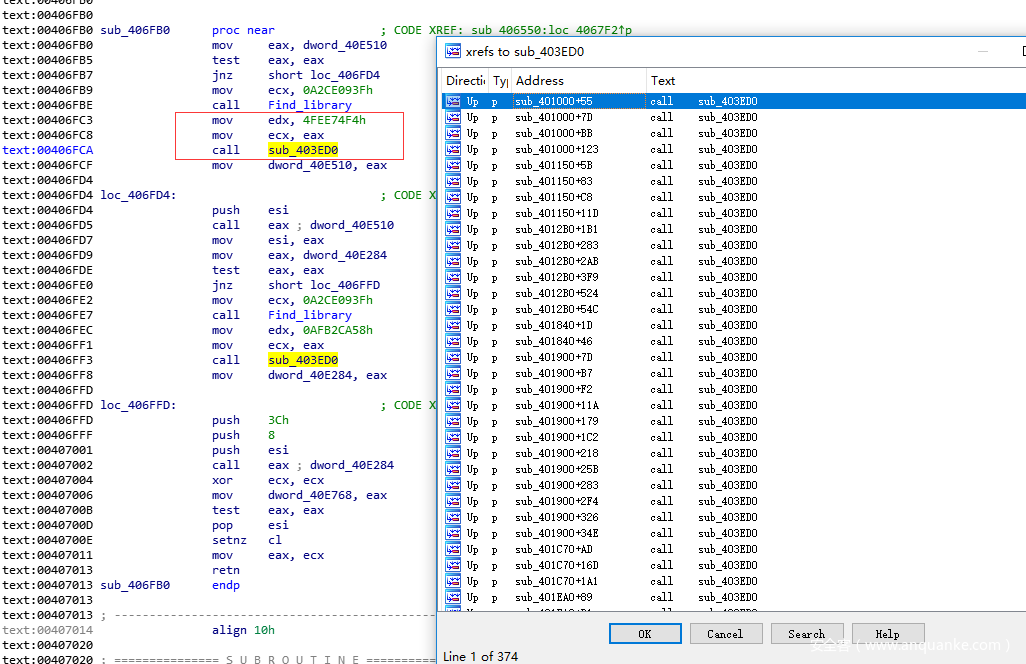Click the icon on the sub_4012B0+1B1 row
This screenshot has height=664, width=1026.
pos(453,229)
